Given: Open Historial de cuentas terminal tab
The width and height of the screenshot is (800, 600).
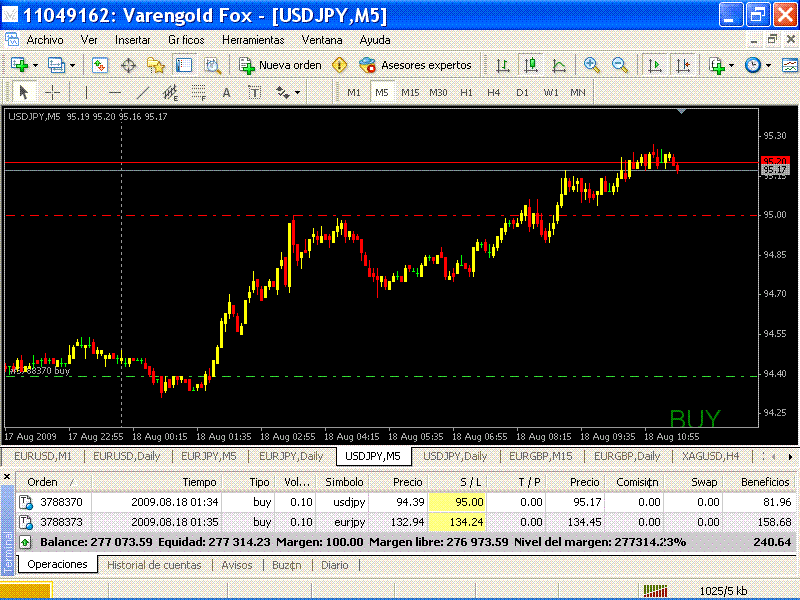Looking at the screenshot, I should click(154, 565).
